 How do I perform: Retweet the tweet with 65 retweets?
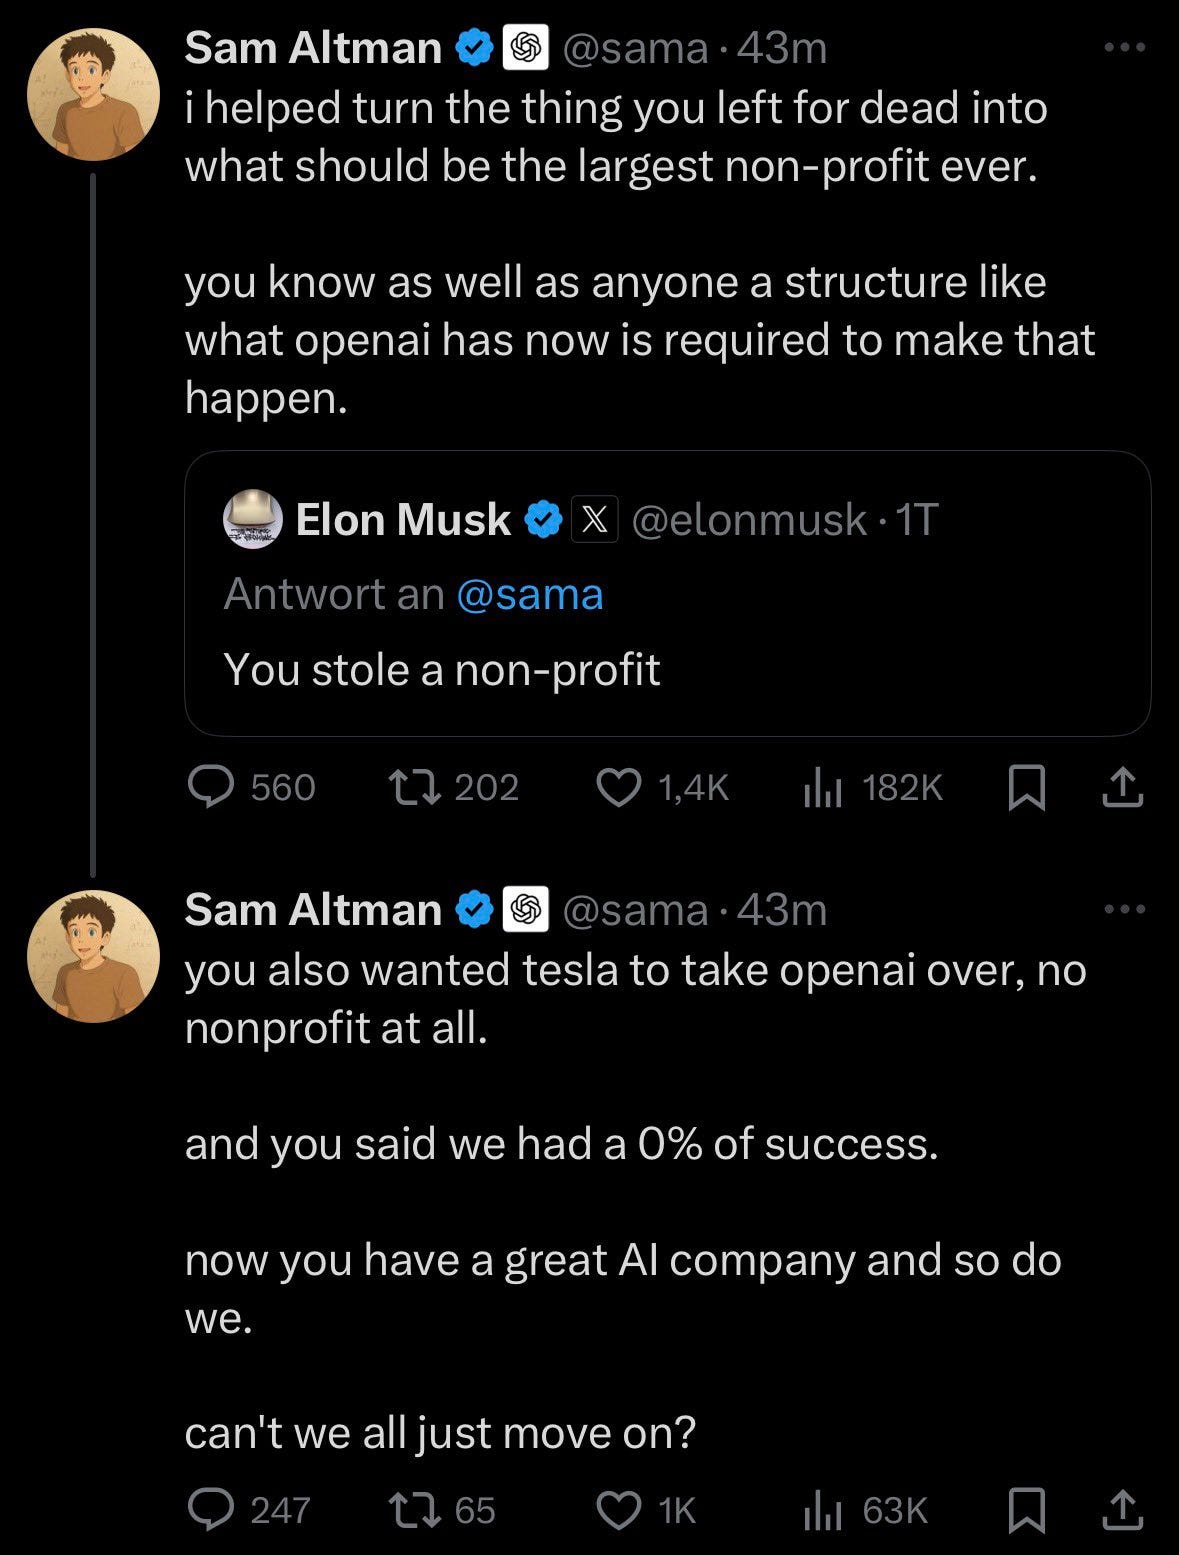pos(414,1510)
